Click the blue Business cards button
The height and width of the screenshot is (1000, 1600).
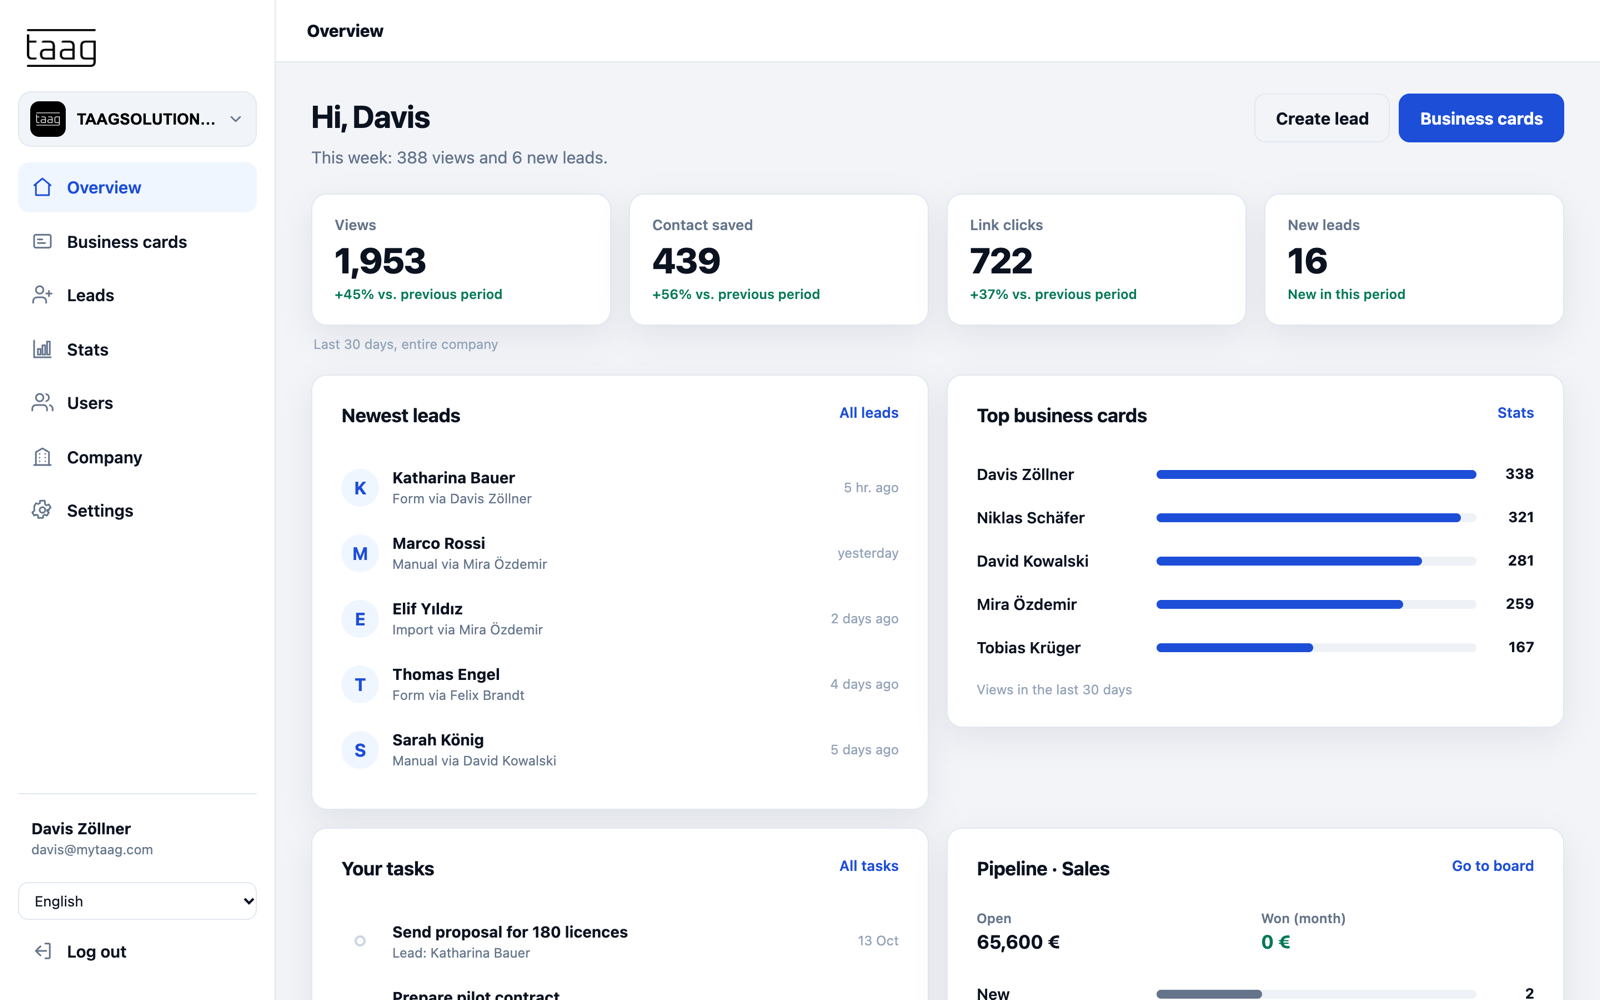(1481, 118)
